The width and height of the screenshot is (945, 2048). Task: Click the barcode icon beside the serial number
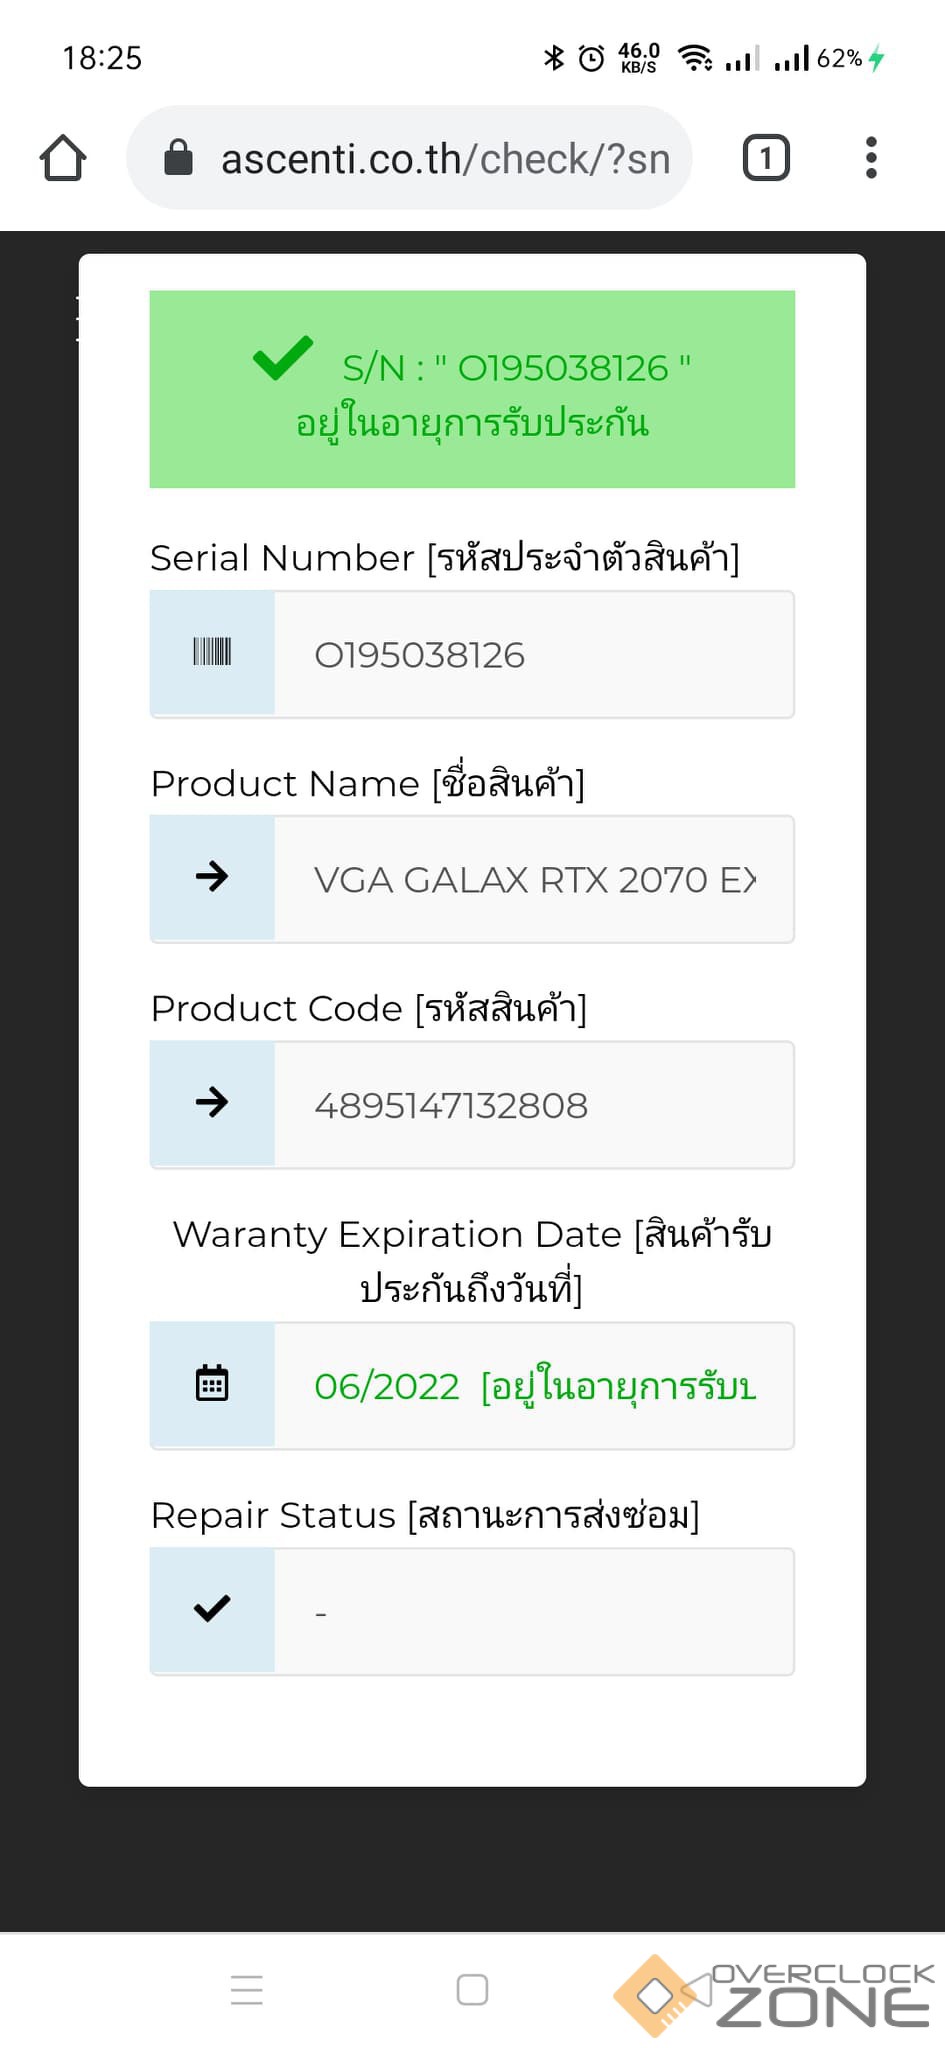[212, 653]
